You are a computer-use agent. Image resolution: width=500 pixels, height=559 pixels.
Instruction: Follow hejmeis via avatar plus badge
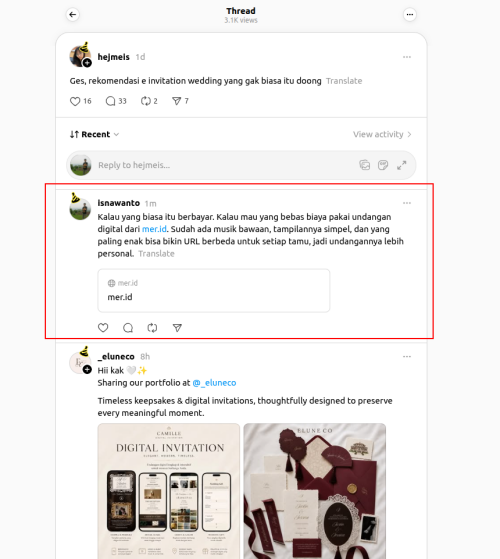[87, 63]
